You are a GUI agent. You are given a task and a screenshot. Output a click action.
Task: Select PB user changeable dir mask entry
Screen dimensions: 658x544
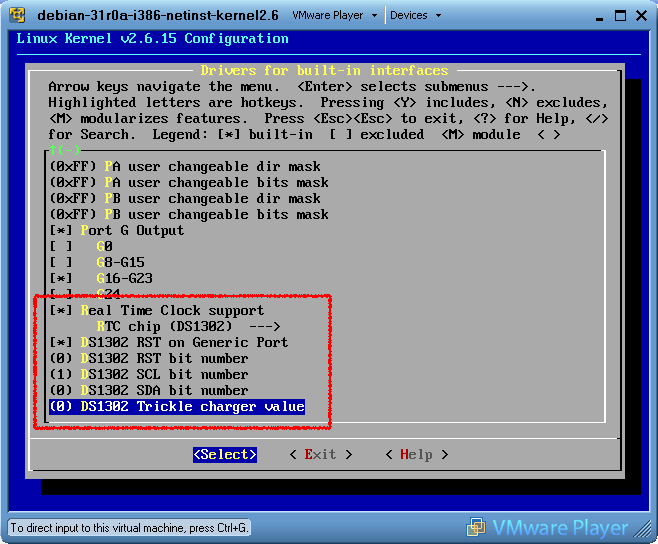click(x=185, y=199)
